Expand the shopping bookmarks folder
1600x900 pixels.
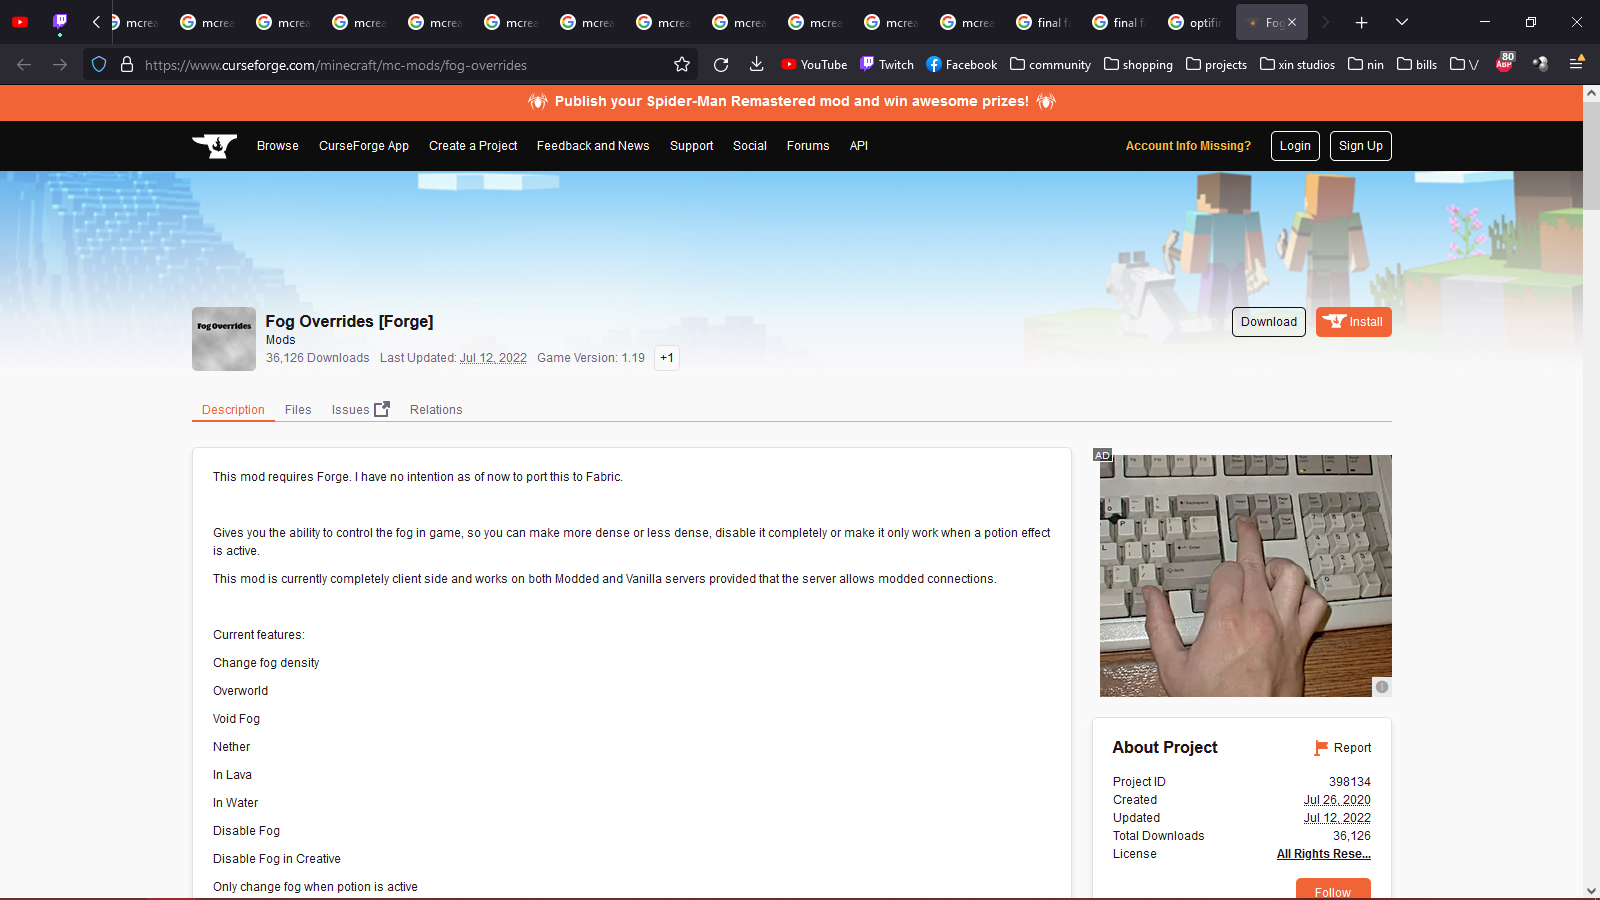click(1138, 65)
